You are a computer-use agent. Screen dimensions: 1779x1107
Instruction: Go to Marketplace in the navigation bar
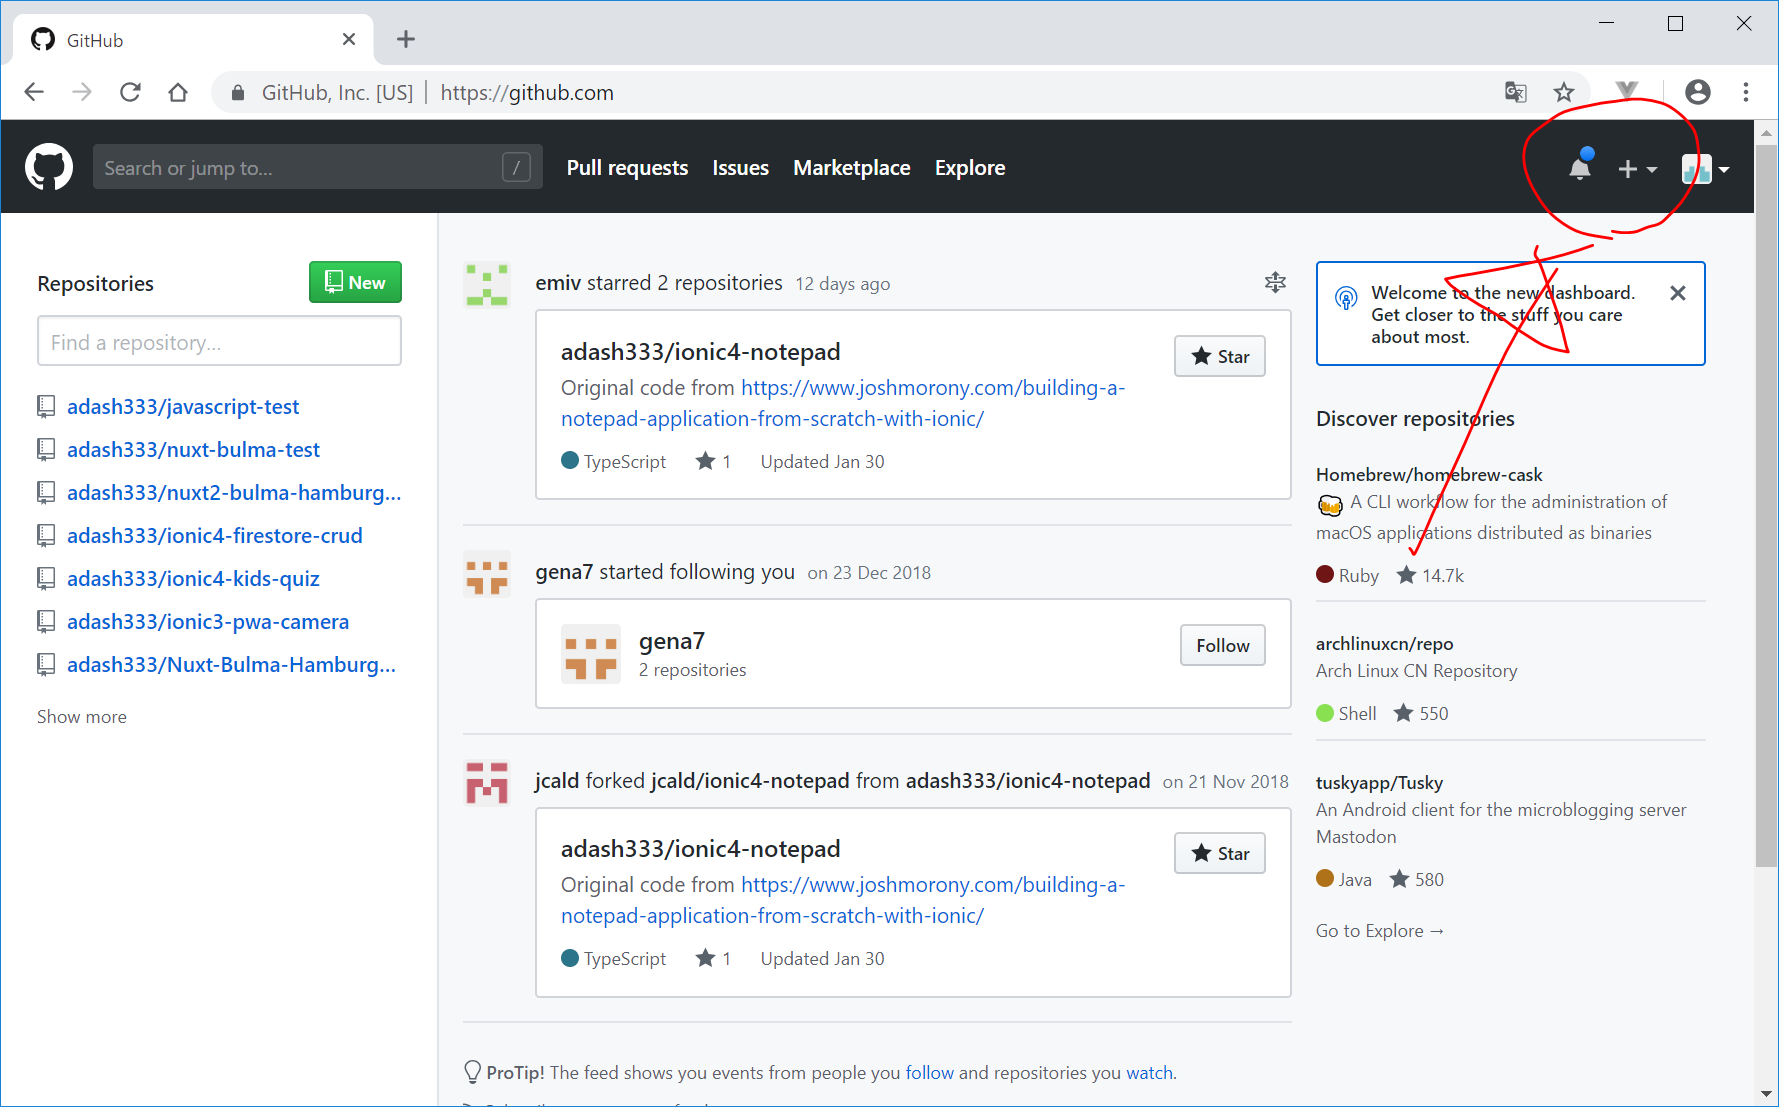tap(851, 168)
